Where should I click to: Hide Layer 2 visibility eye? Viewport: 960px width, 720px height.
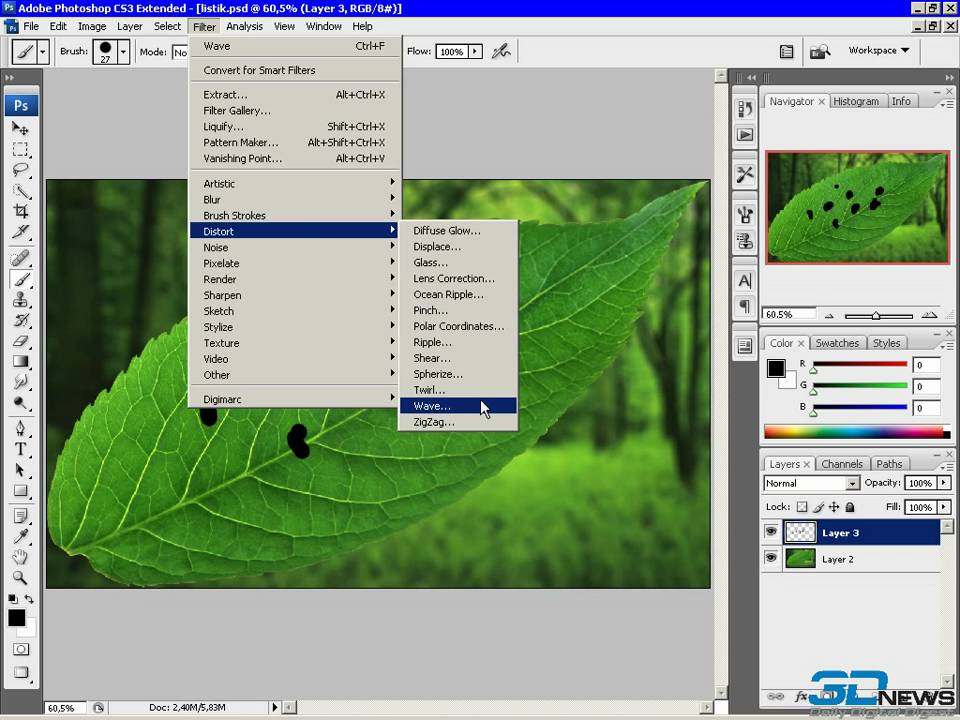771,558
